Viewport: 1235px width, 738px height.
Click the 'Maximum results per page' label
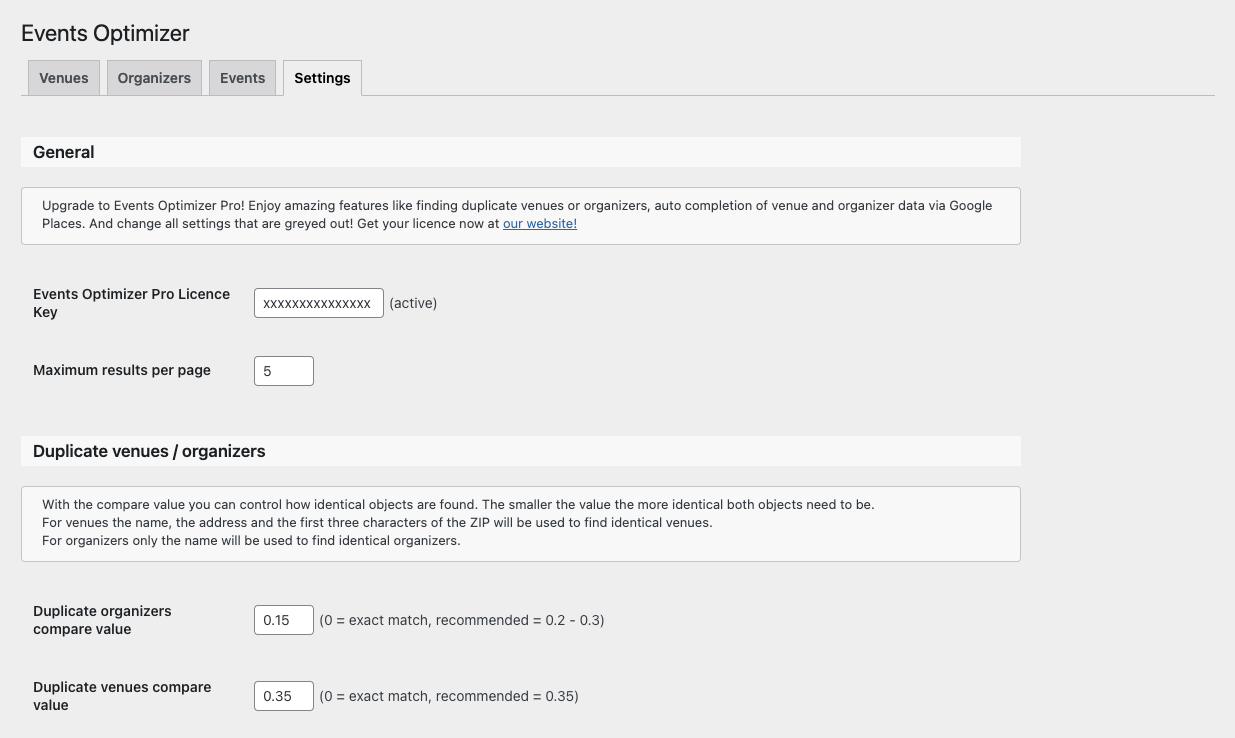click(122, 370)
